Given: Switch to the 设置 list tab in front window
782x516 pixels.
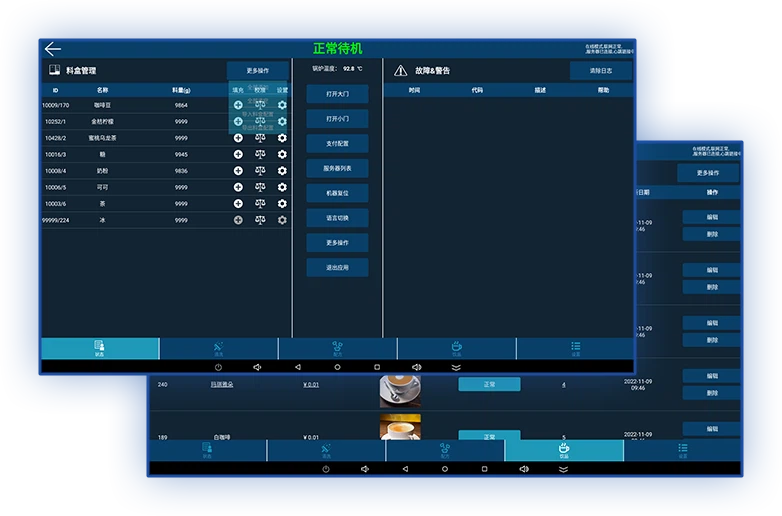Looking at the screenshot, I should point(576,348).
